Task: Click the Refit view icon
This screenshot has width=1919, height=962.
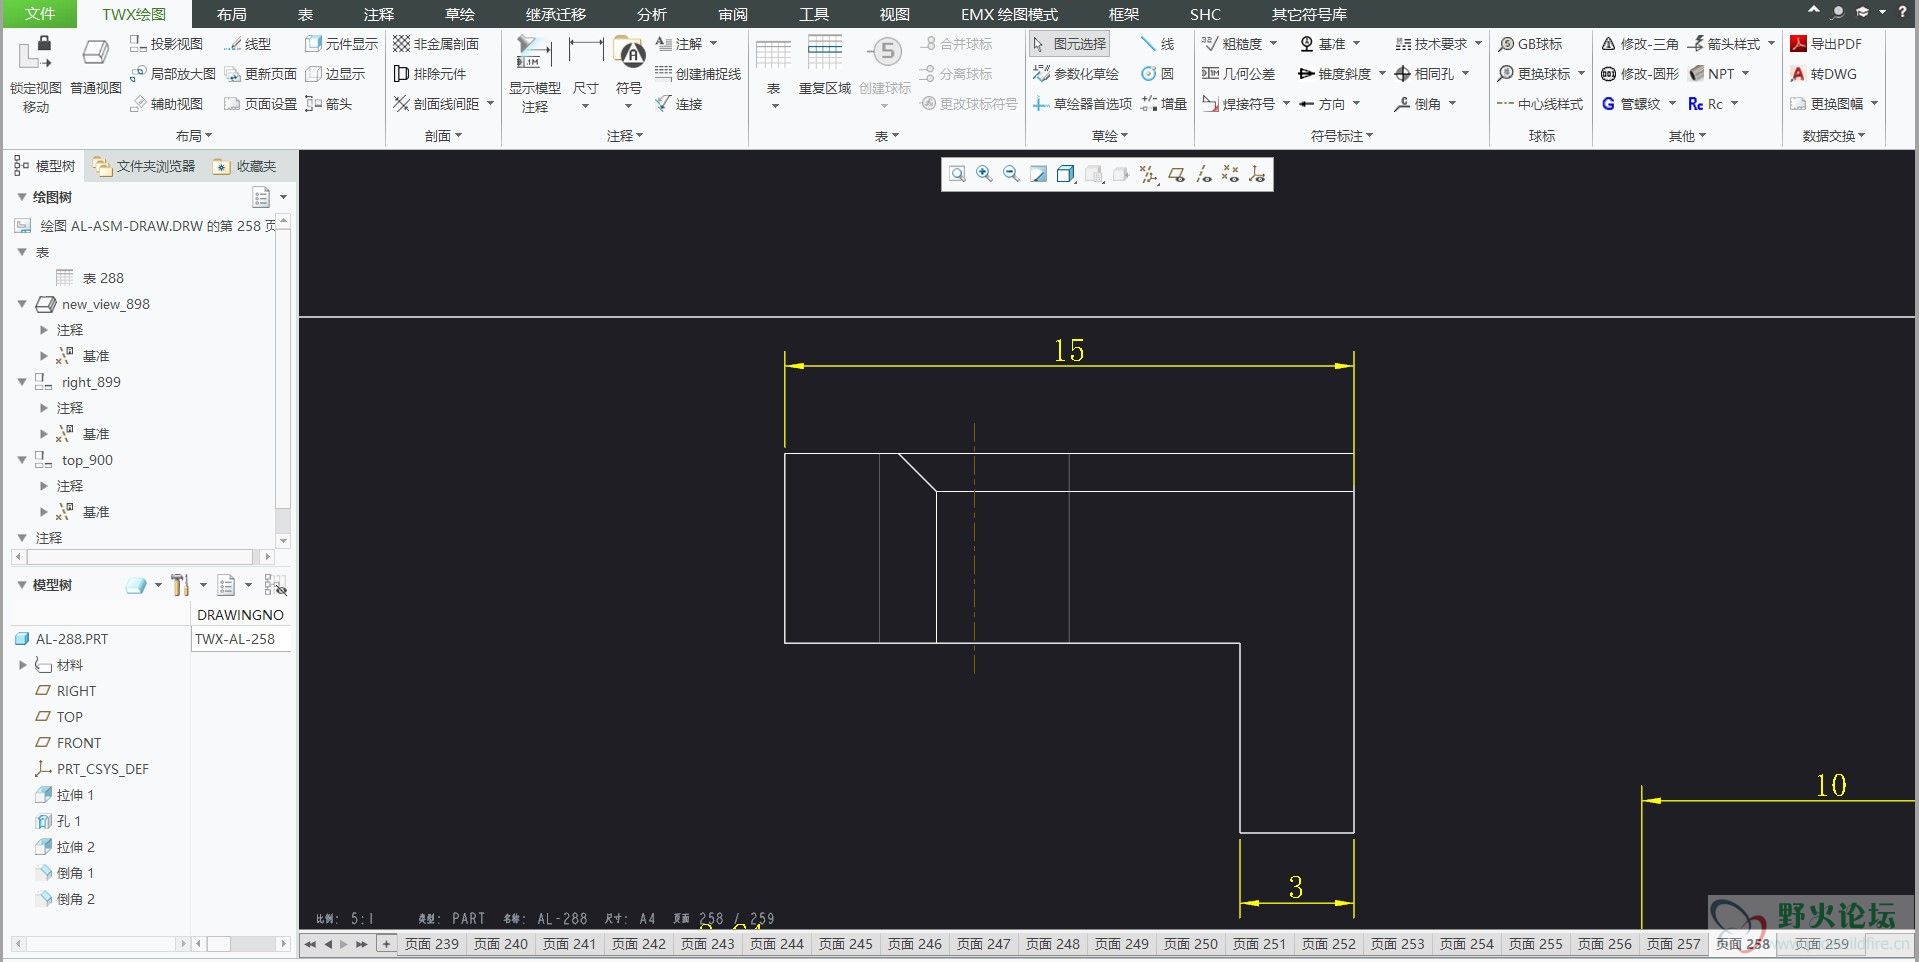Action: click(957, 174)
